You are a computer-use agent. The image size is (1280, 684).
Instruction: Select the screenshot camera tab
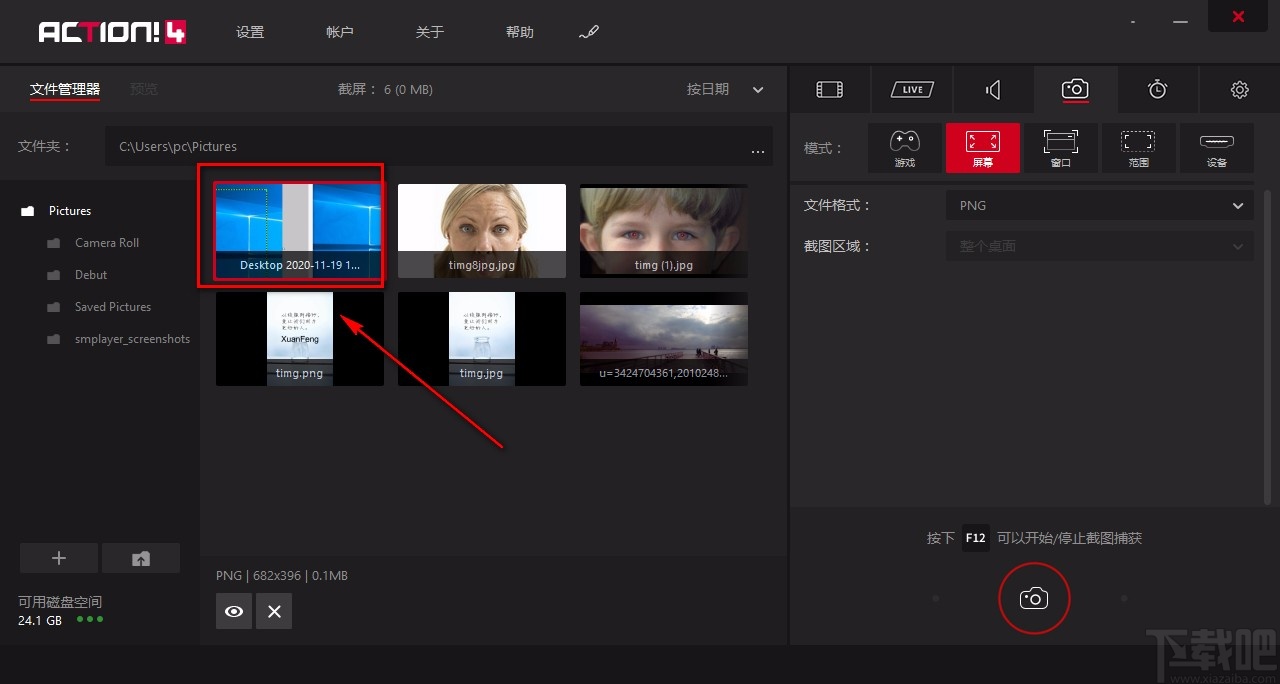(1075, 90)
